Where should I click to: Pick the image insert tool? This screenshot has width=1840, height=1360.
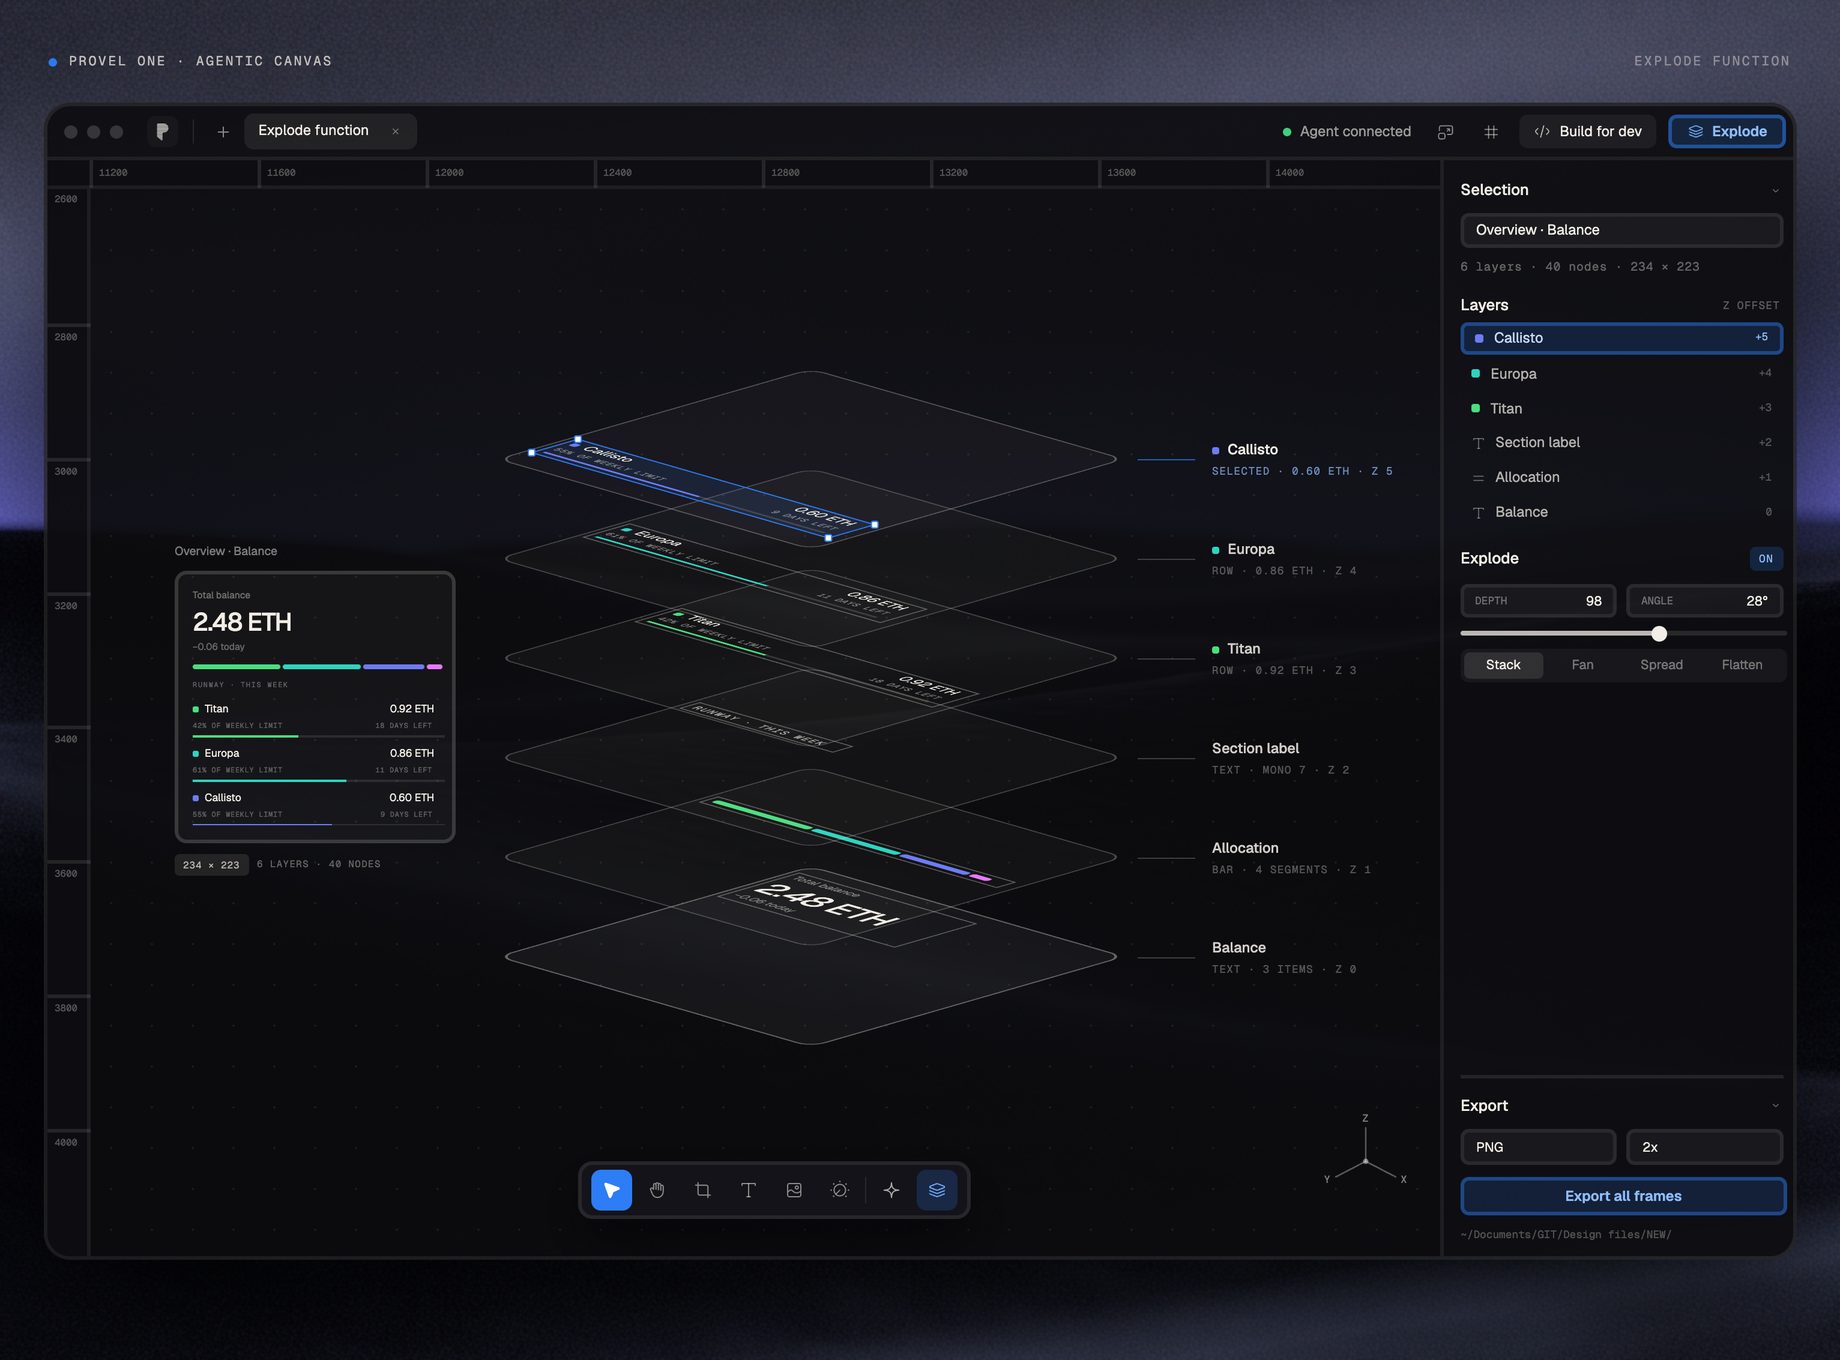pyautogui.click(x=794, y=1190)
